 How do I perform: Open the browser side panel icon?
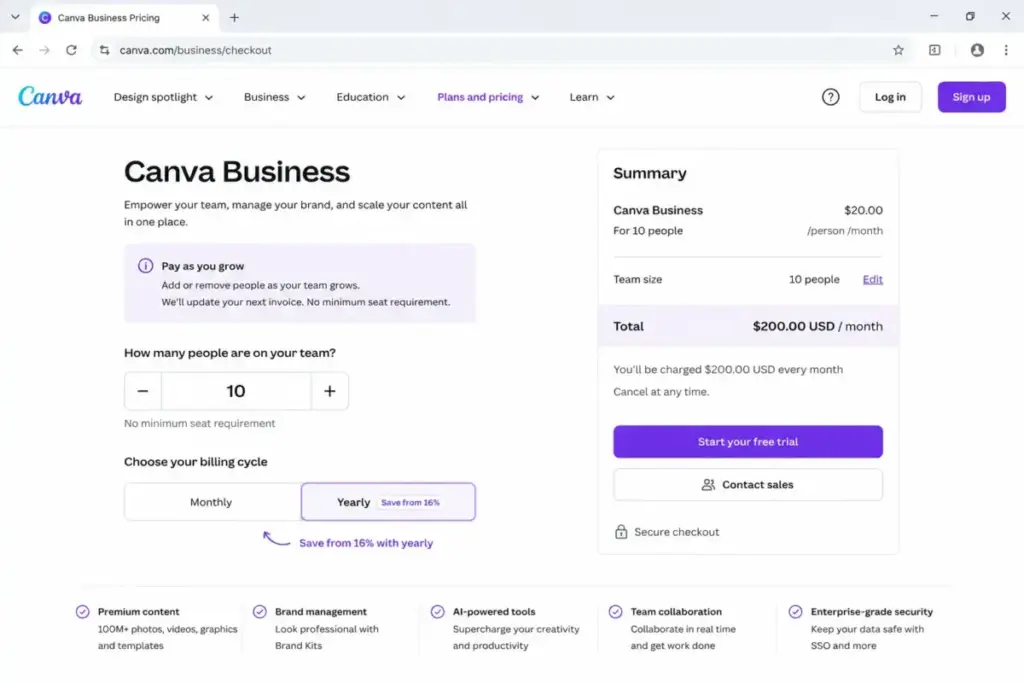(x=935, y=50)
